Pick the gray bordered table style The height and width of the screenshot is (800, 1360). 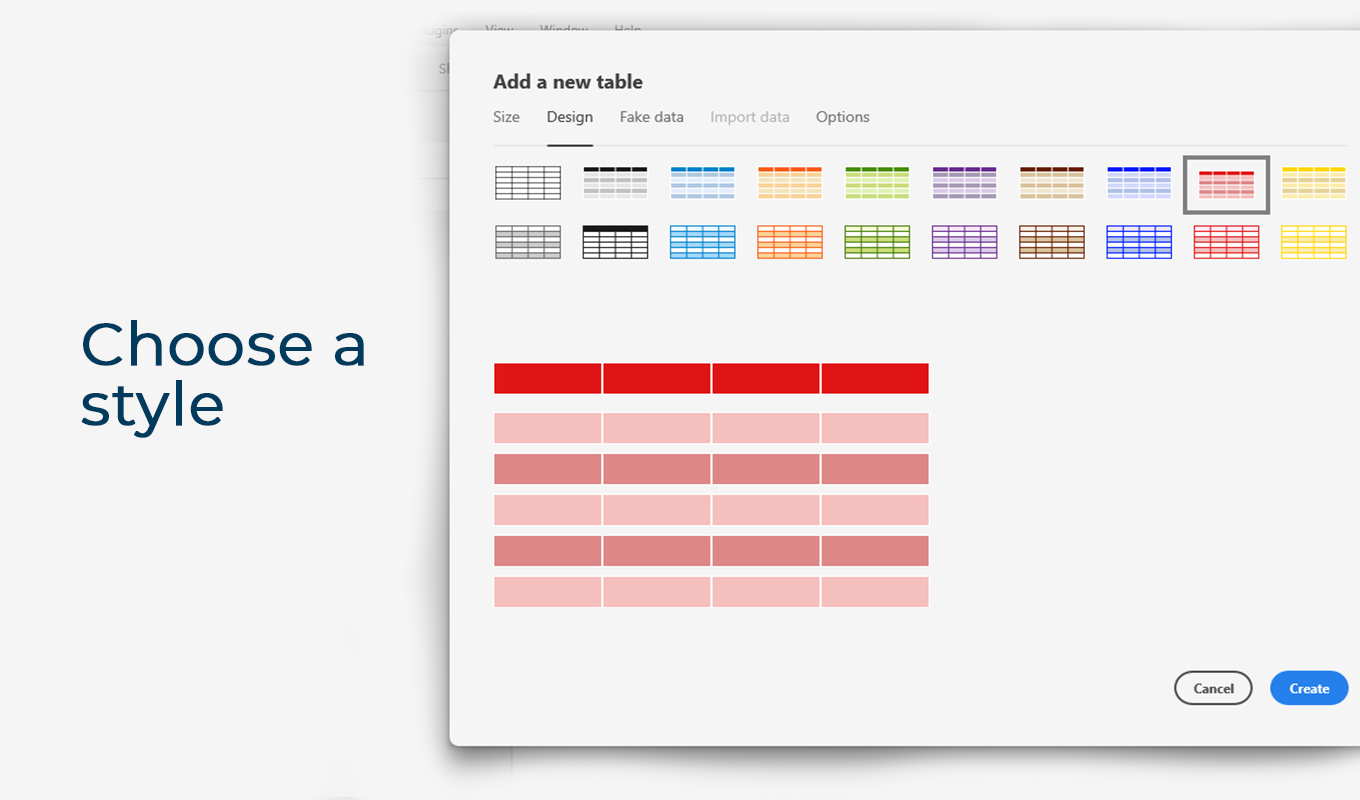click(x=528, y=242)
